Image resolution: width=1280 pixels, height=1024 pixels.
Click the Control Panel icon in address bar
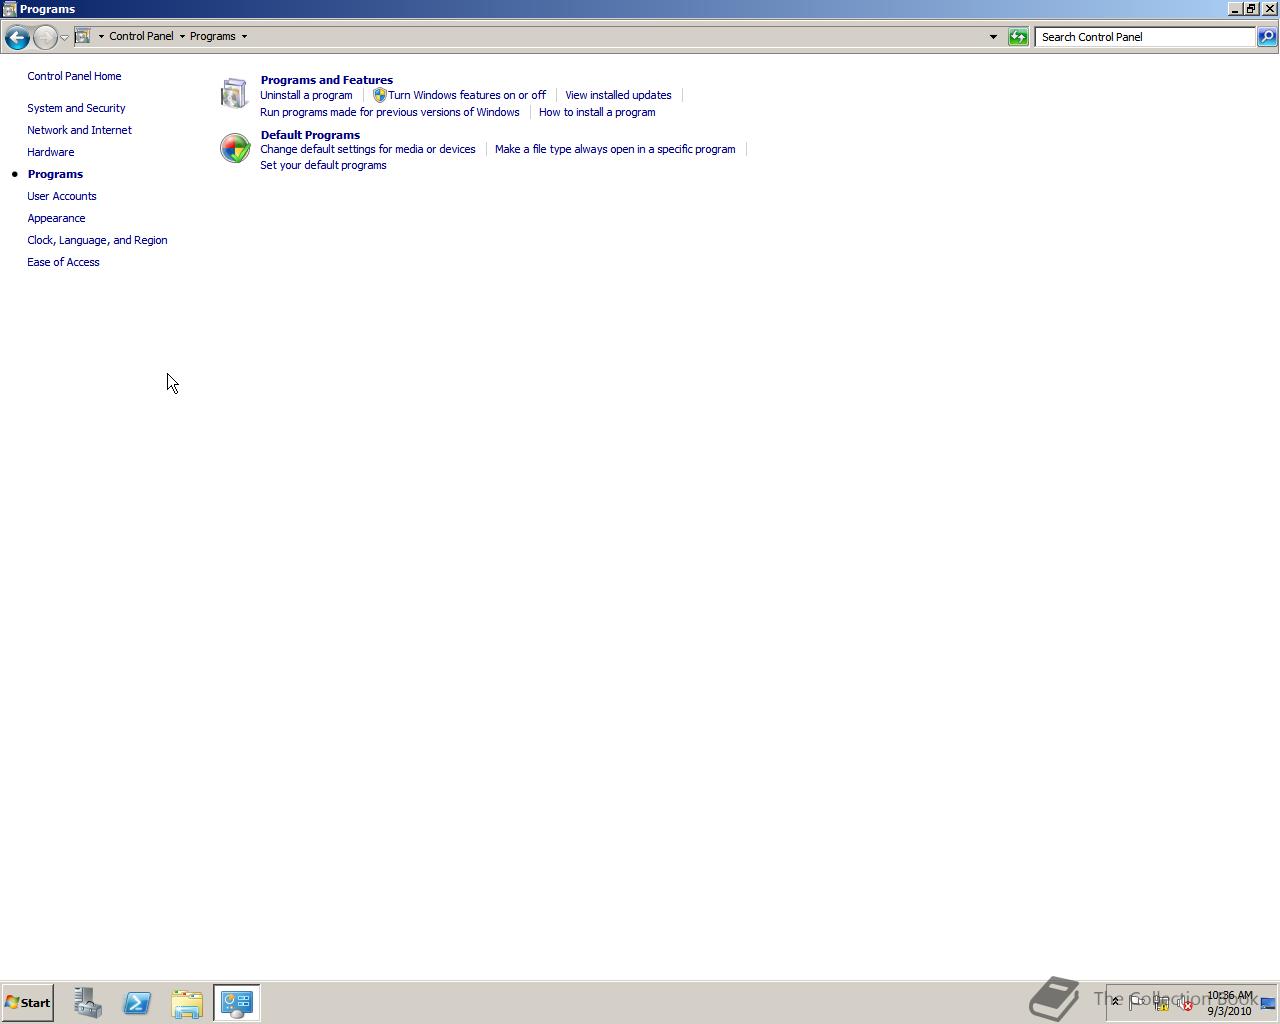point(83,36)
